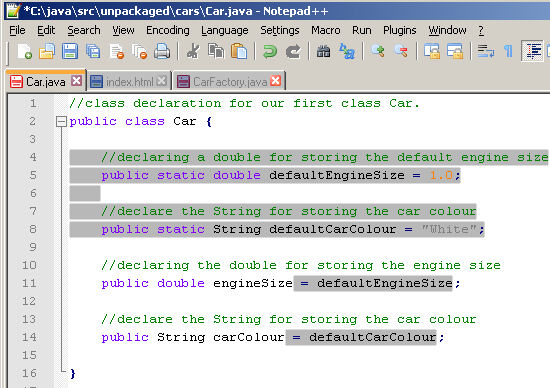Image resolution: width=550 pixels, height=388 pixels.
Task: Click defaultCarColour on line 8
Action: 333,229
